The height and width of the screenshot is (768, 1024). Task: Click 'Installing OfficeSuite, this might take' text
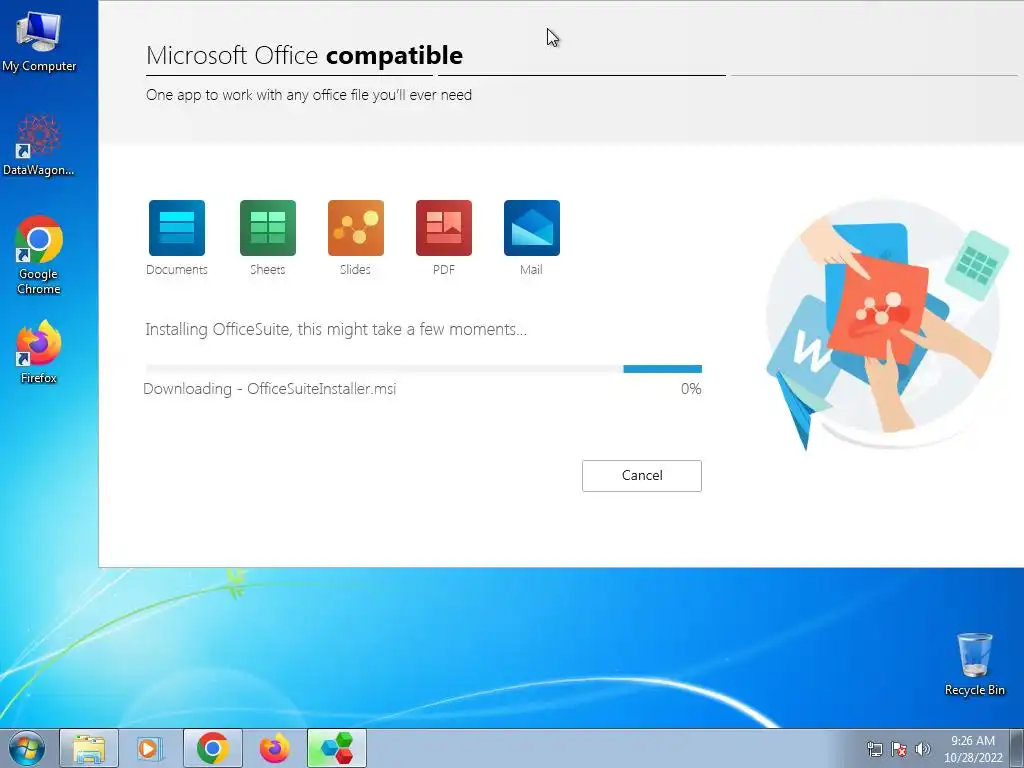(336, 329)
